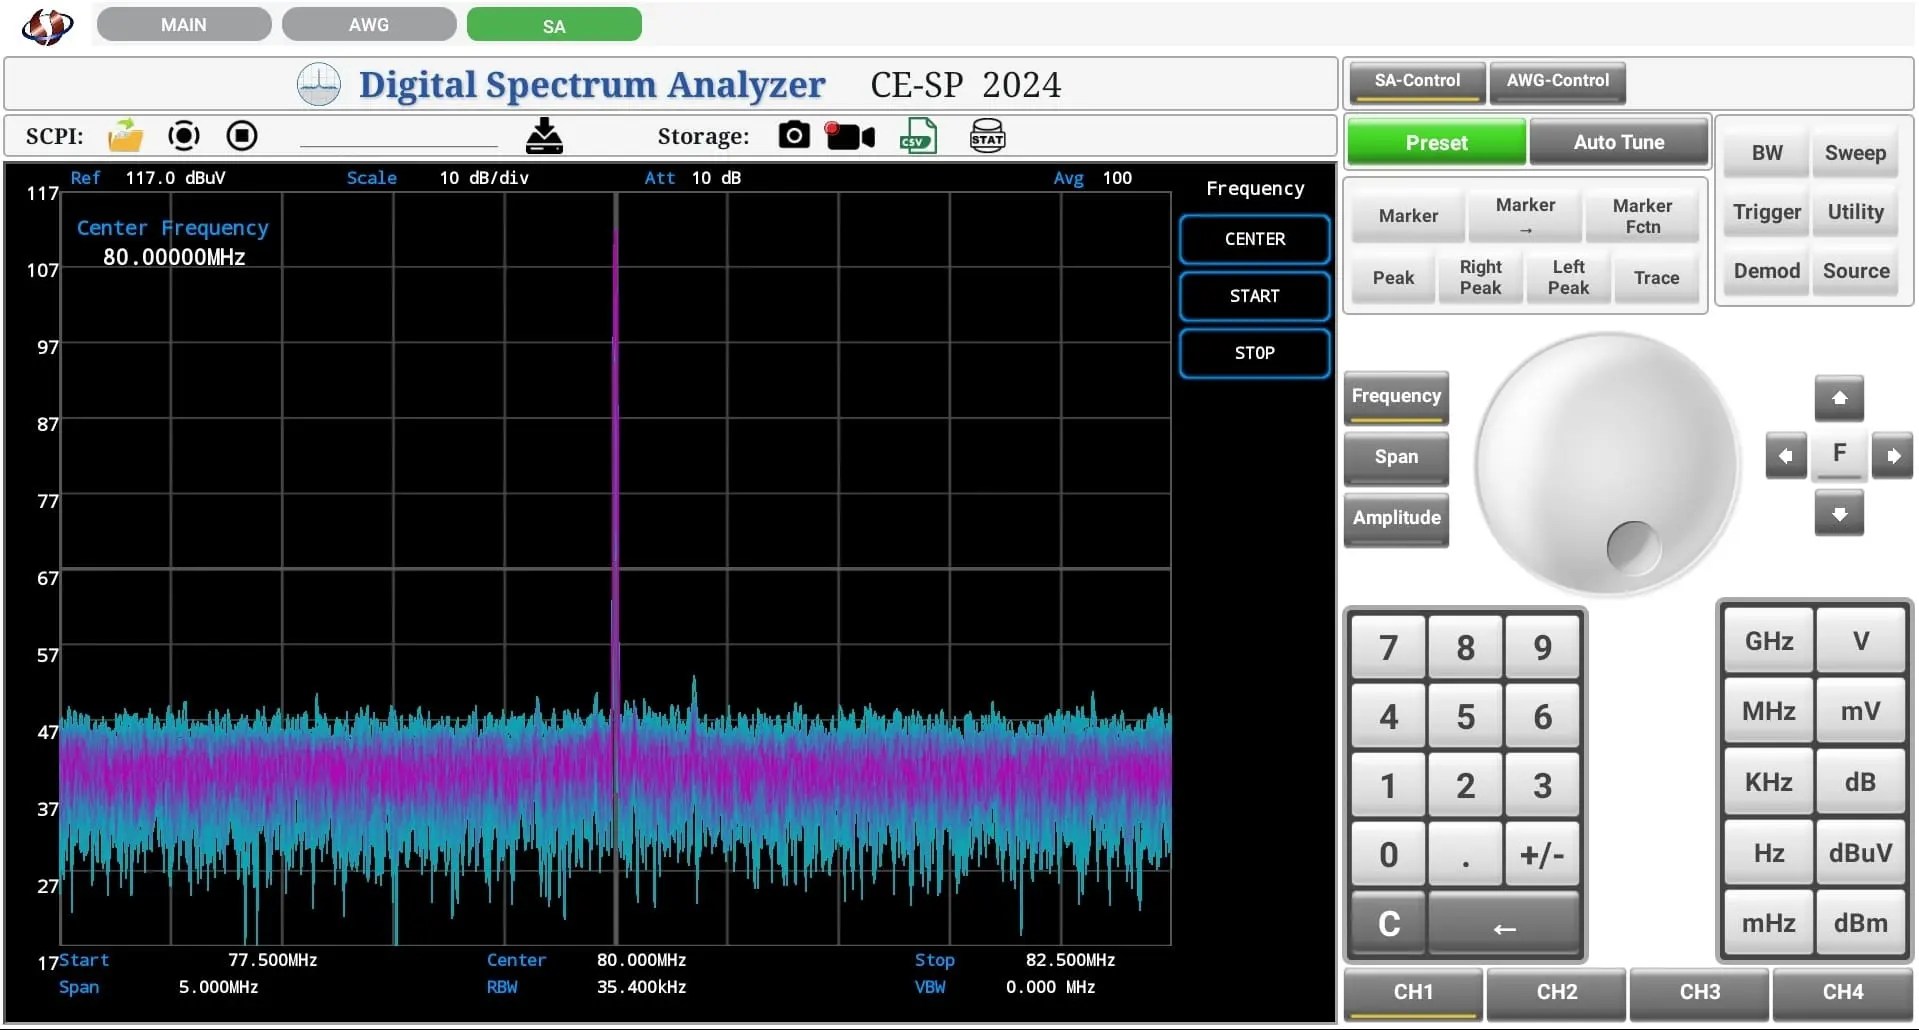Open the SCPI folder icon
The width and height of the screenshot is (1919, 1030).
pyautogui.click(x=126, y=135)
